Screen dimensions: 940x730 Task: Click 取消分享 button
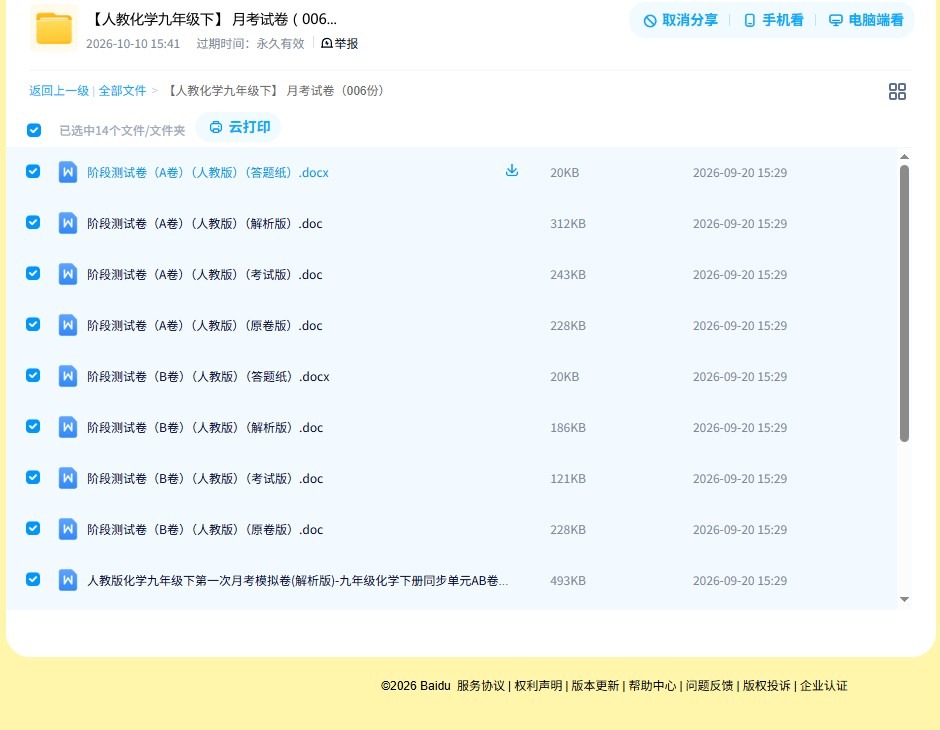(680, 20)
